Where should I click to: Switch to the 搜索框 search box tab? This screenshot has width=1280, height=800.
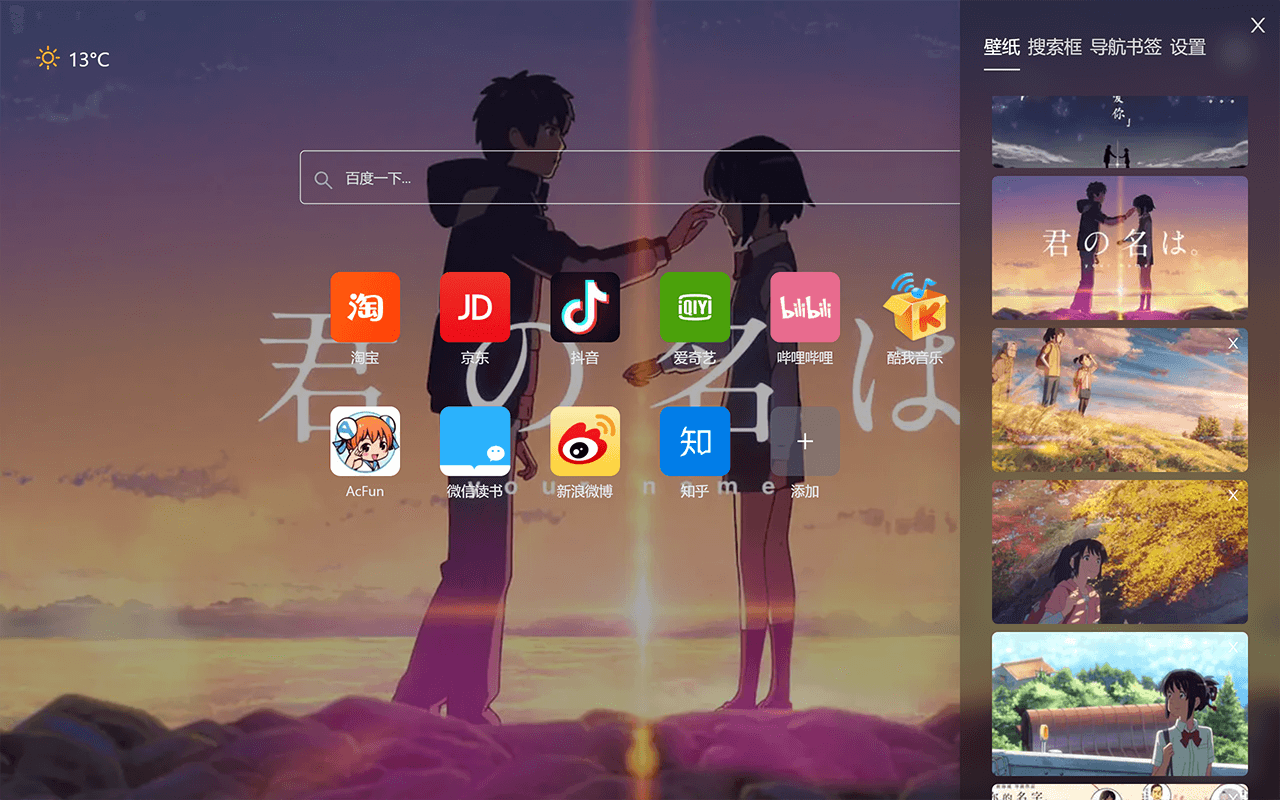pyautogui.click(x=1055, y=47)
